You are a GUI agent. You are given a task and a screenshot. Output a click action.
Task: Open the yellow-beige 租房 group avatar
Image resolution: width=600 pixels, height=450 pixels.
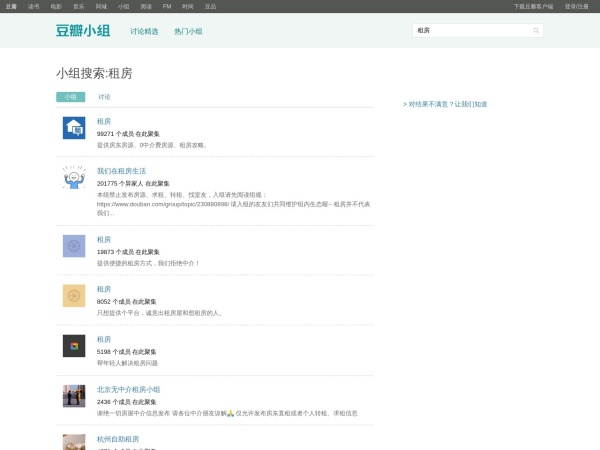point(74,295)
